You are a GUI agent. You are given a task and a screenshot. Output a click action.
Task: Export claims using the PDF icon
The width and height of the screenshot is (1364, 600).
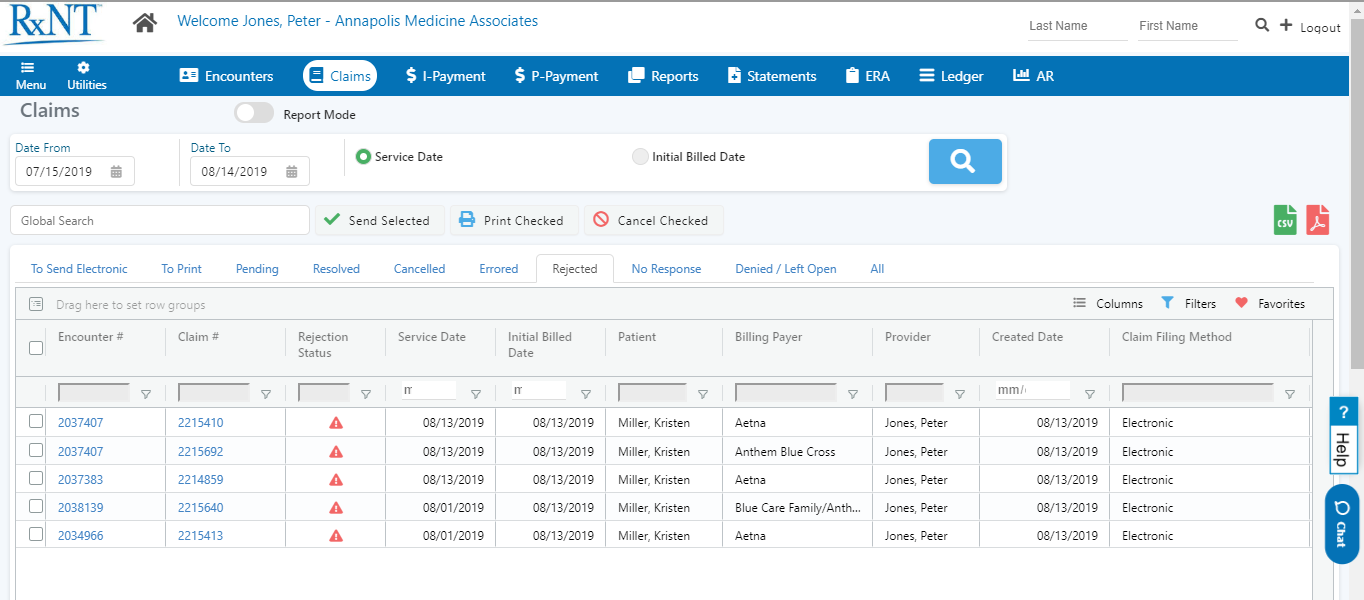point(1317,220)
